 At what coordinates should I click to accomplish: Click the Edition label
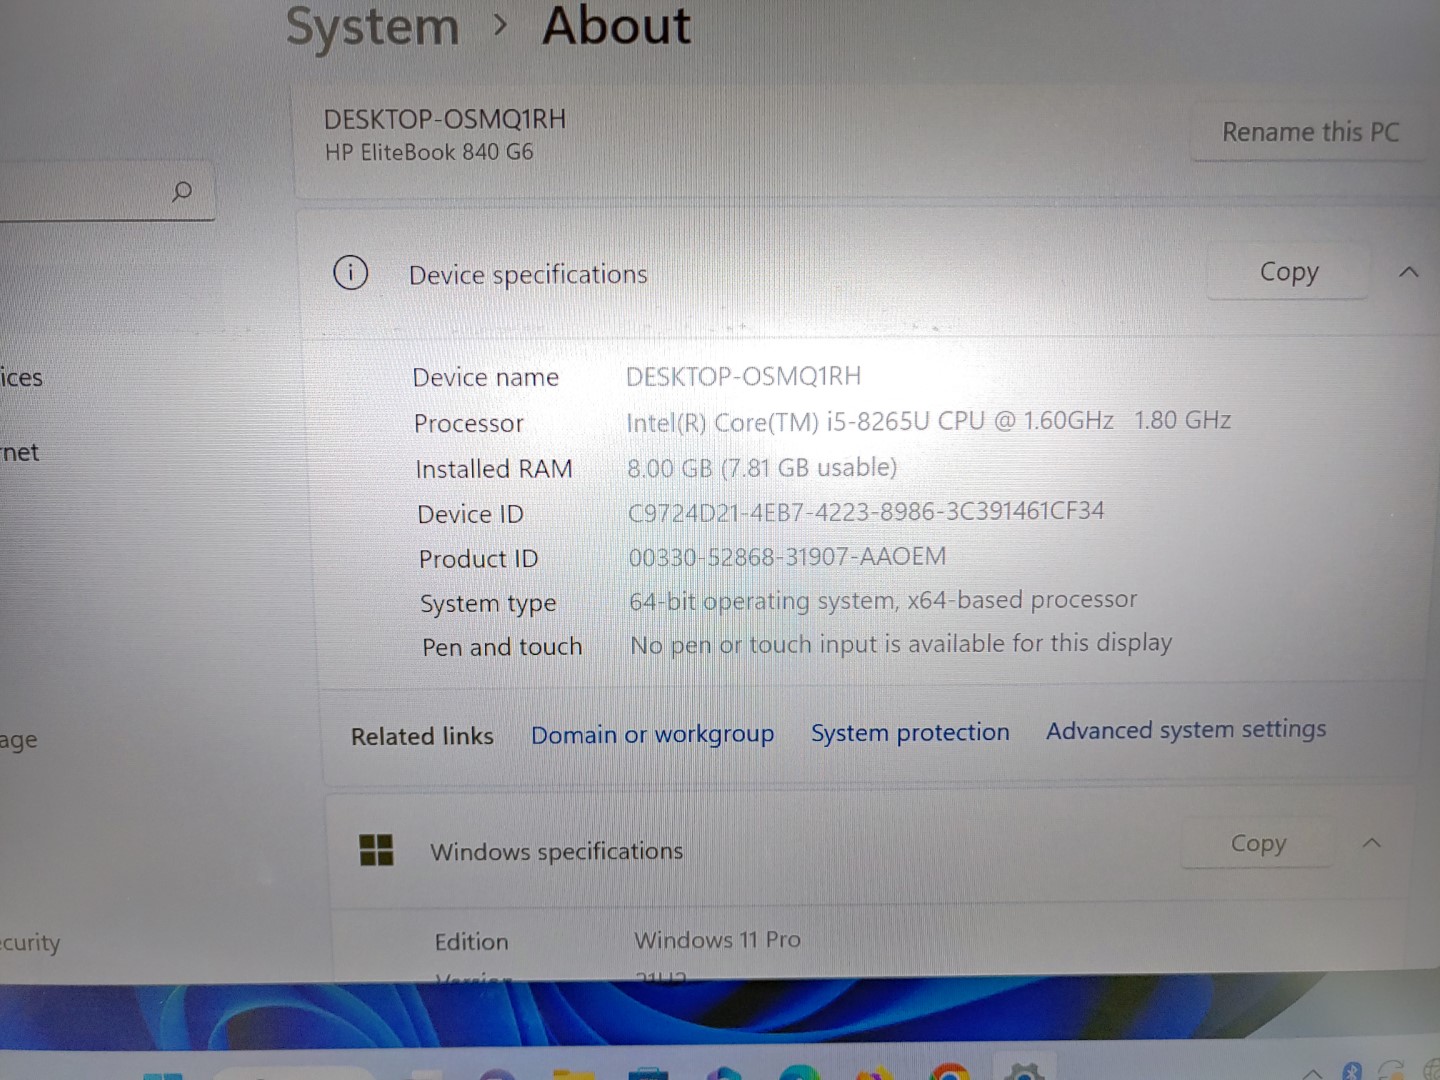(x=471, y=942)
